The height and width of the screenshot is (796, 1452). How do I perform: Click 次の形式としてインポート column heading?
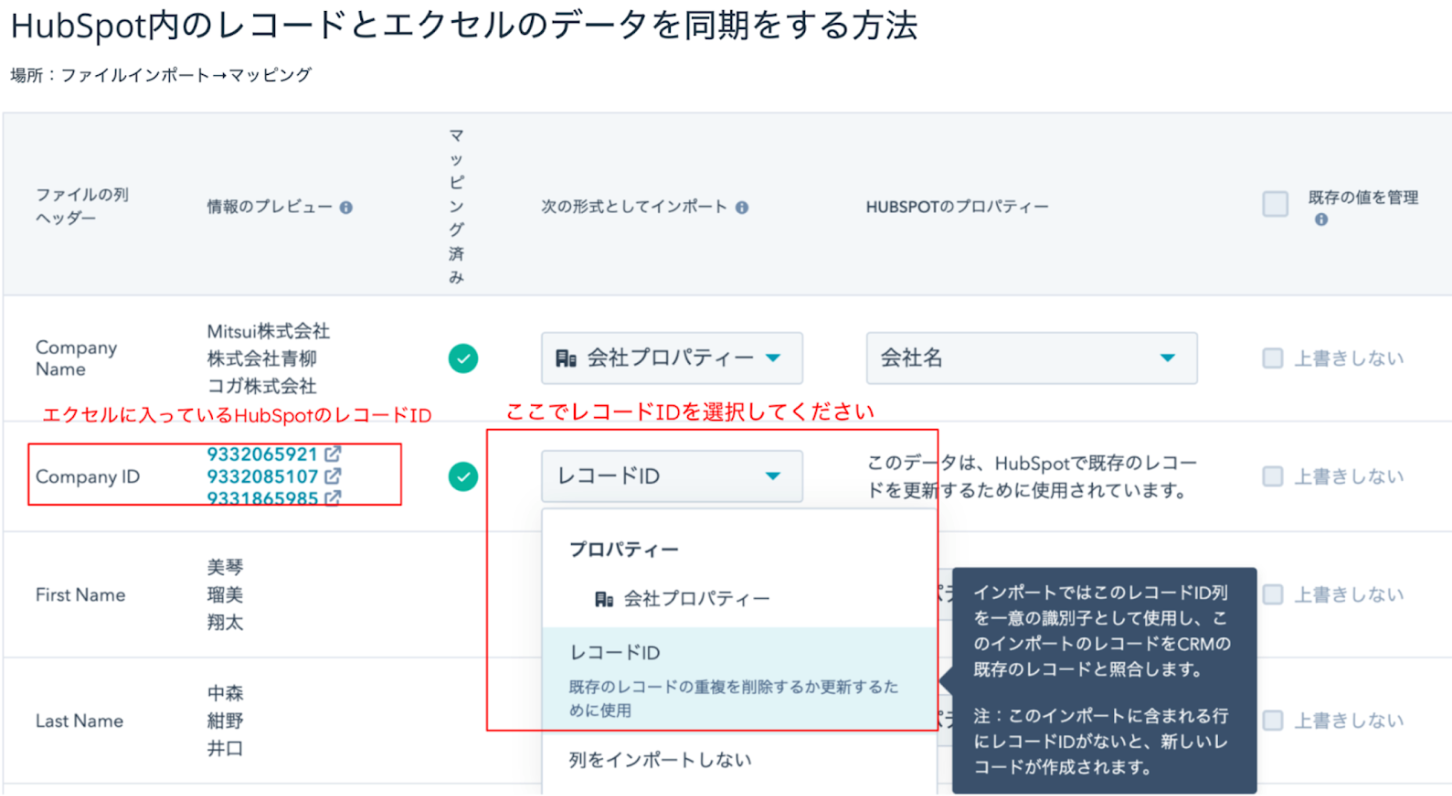click(634, 207)
